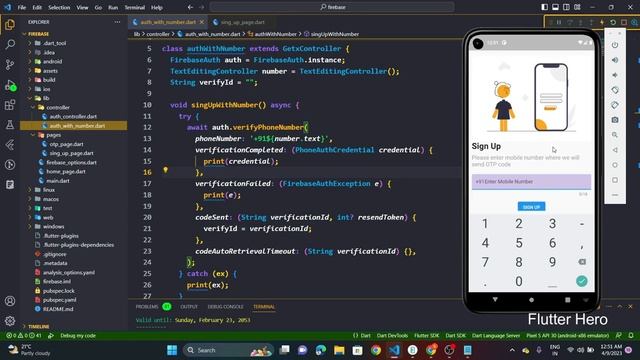Collapse the FIREBASE root folder
Image resolution: width=640 pixels, height=360 pixels.
pos(38,34)
